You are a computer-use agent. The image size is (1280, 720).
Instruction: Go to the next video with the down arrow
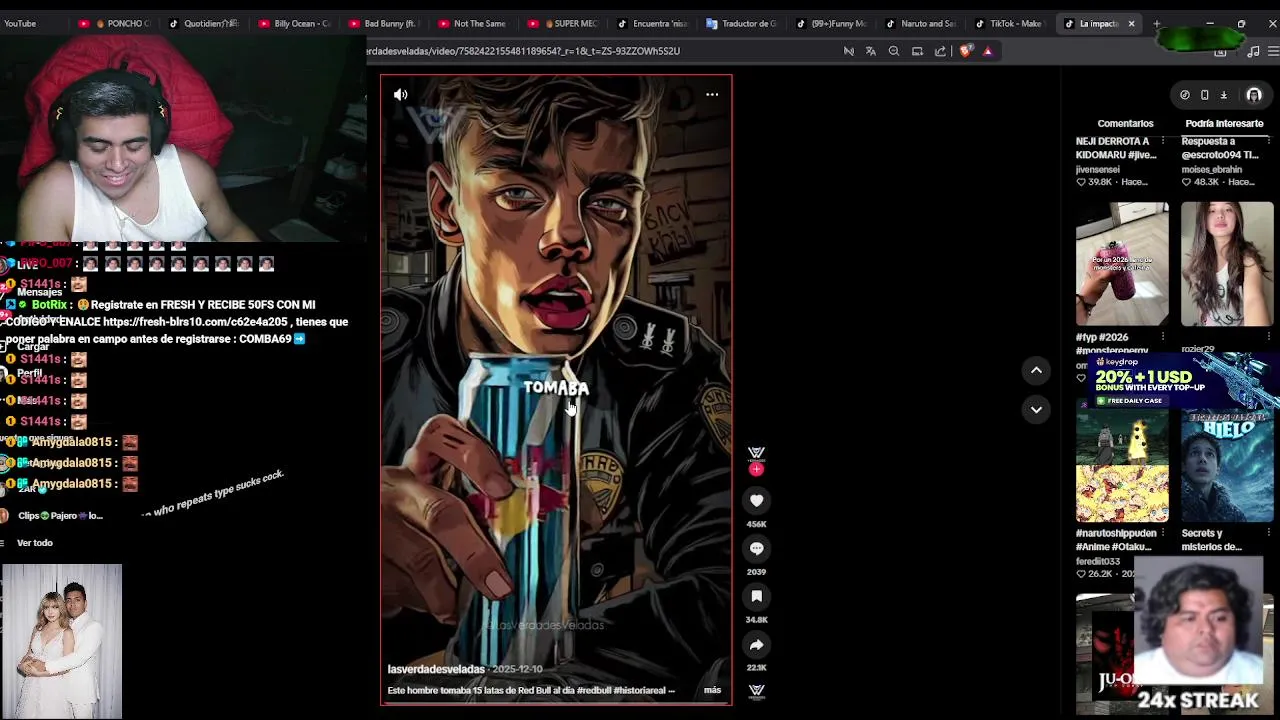pyautogui.click(x=1036, y=409)
